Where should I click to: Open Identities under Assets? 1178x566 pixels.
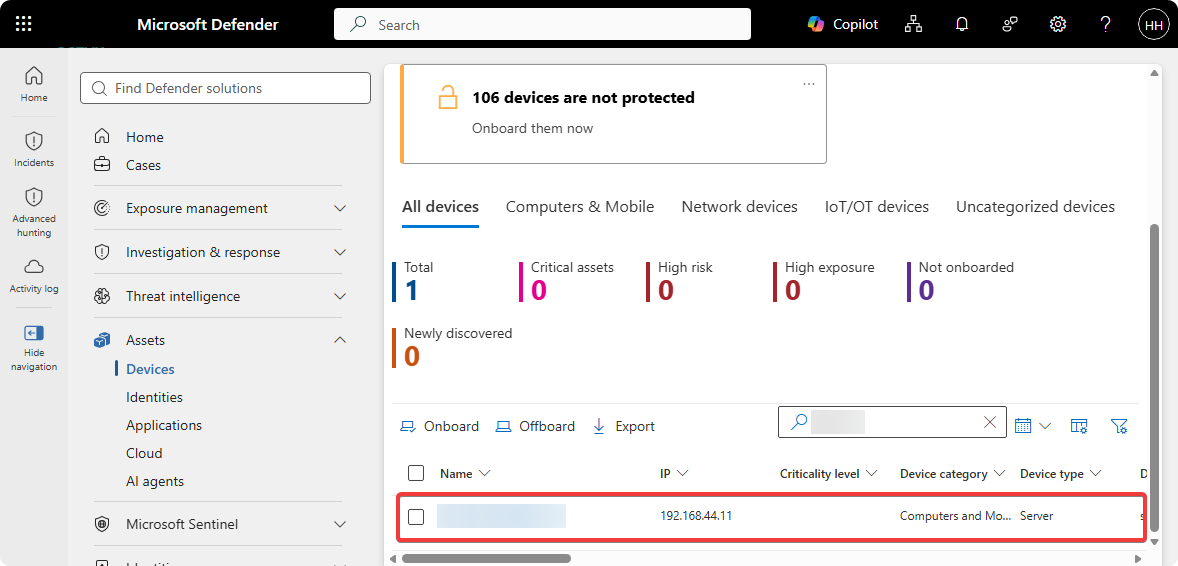(154, 397)
